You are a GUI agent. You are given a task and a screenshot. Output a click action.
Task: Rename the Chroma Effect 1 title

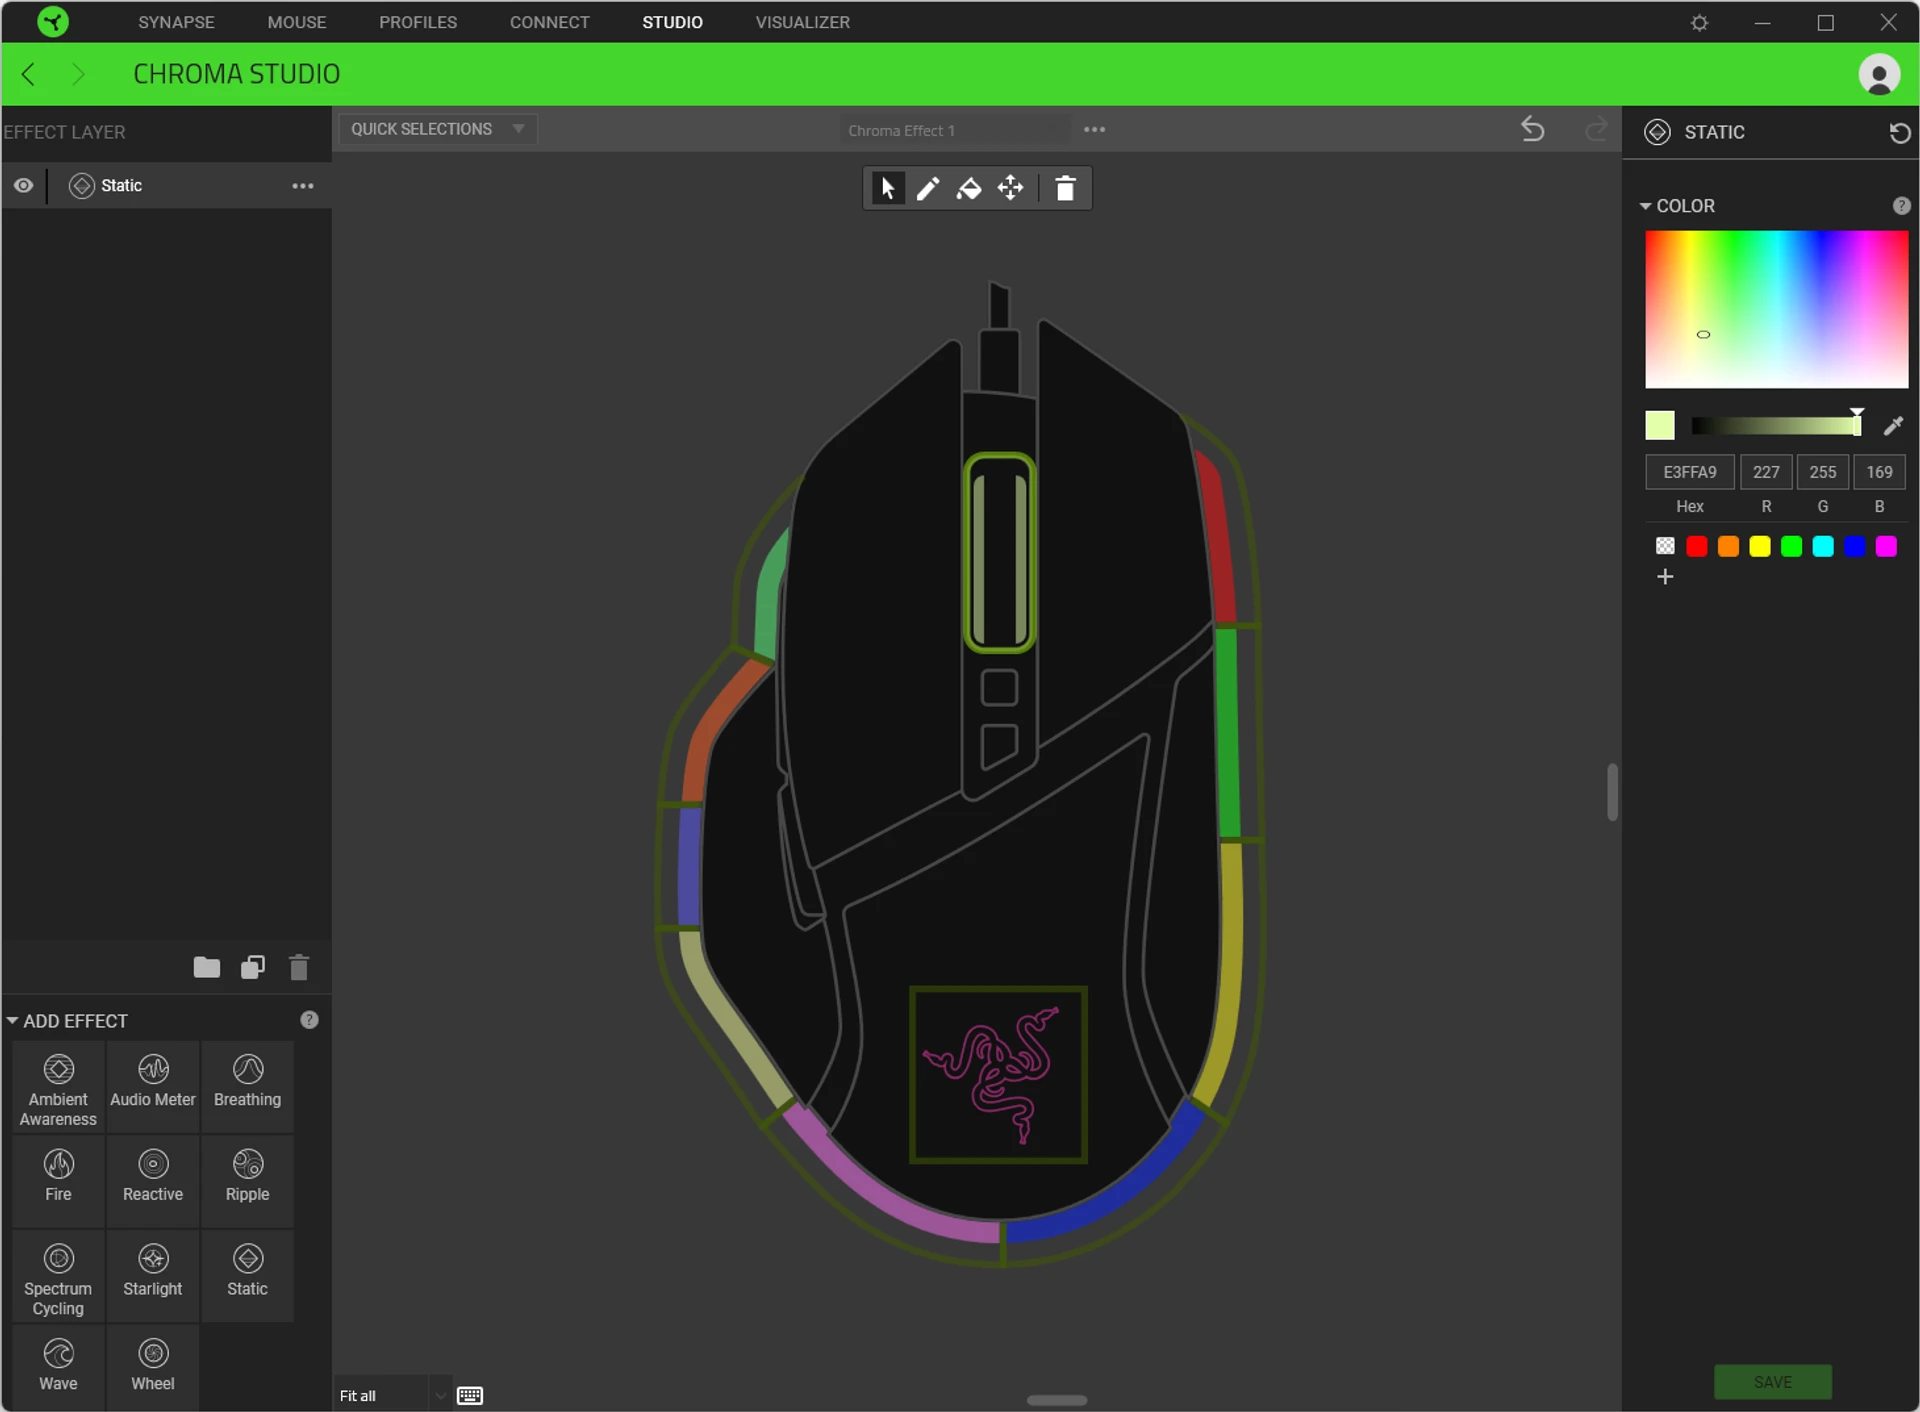pyautogui.click(x=954, y=131)
